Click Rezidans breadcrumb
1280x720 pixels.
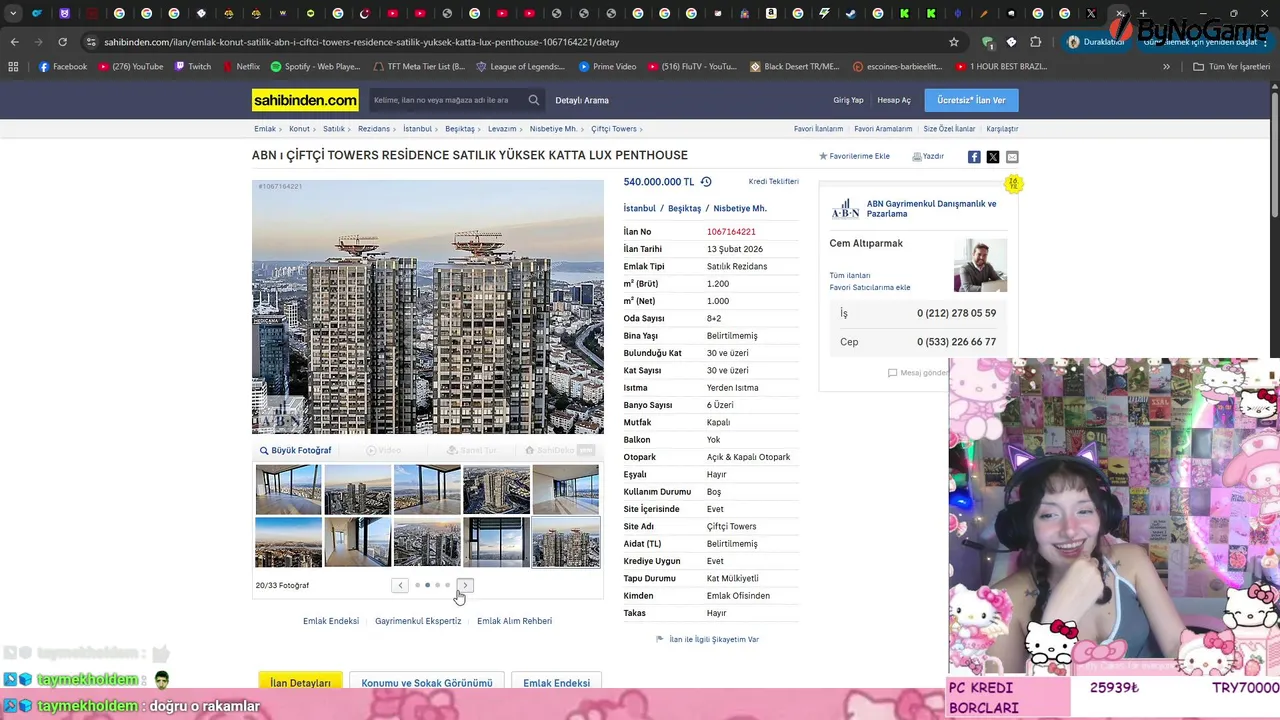tap(374, 129)
